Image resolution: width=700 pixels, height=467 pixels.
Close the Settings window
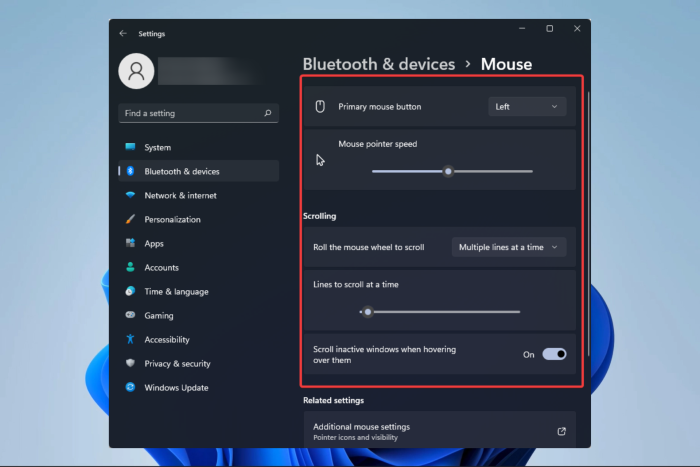pyautogui.click(x=577, y=29)
